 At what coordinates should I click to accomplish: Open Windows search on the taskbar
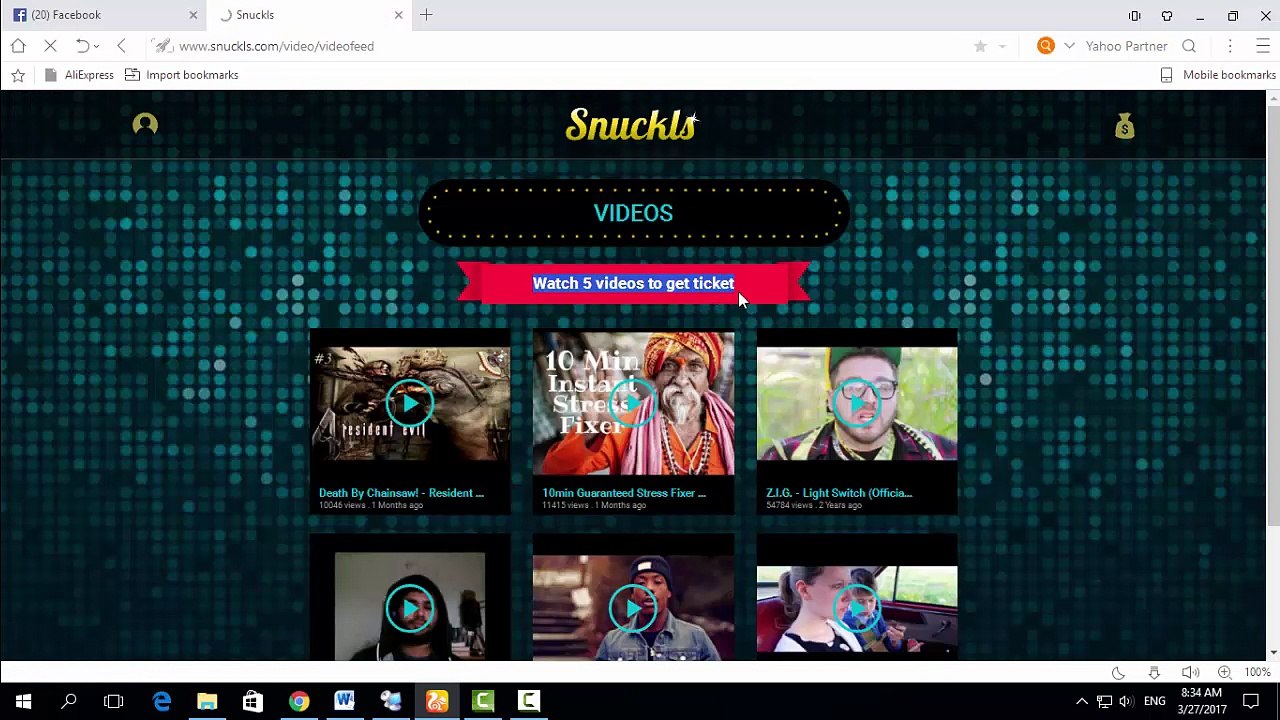tap(69, 701)
